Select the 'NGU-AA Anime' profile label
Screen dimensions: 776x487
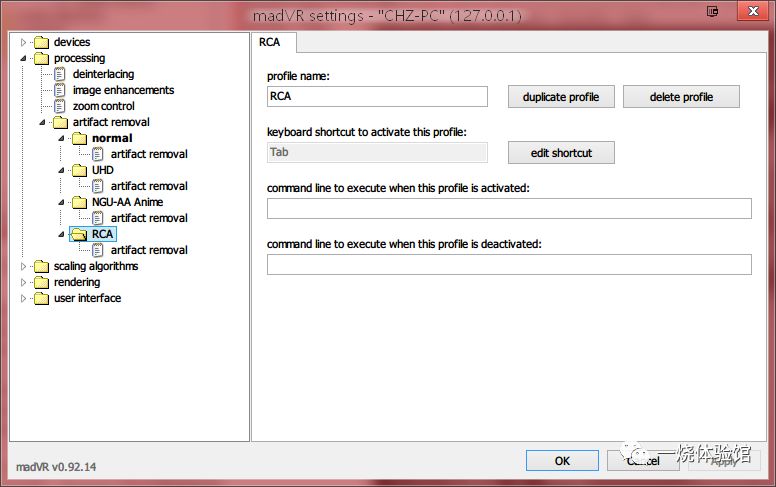[x=127, y=202]
